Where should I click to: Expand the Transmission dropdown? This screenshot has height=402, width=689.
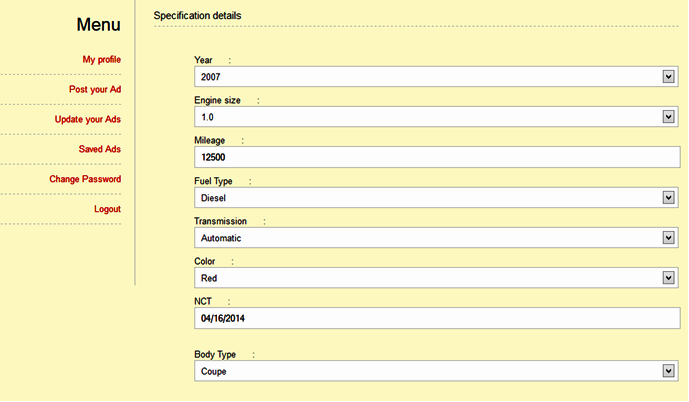tap(430, 238)
